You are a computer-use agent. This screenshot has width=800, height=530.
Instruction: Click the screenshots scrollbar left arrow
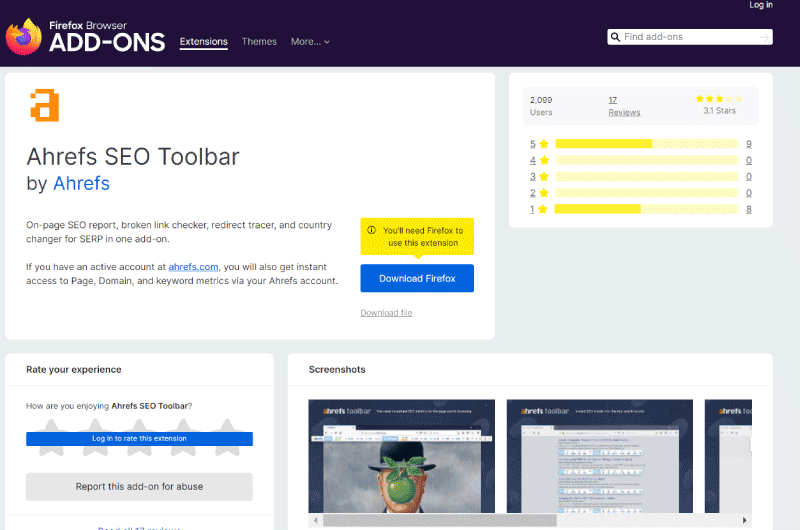point(316,520)
